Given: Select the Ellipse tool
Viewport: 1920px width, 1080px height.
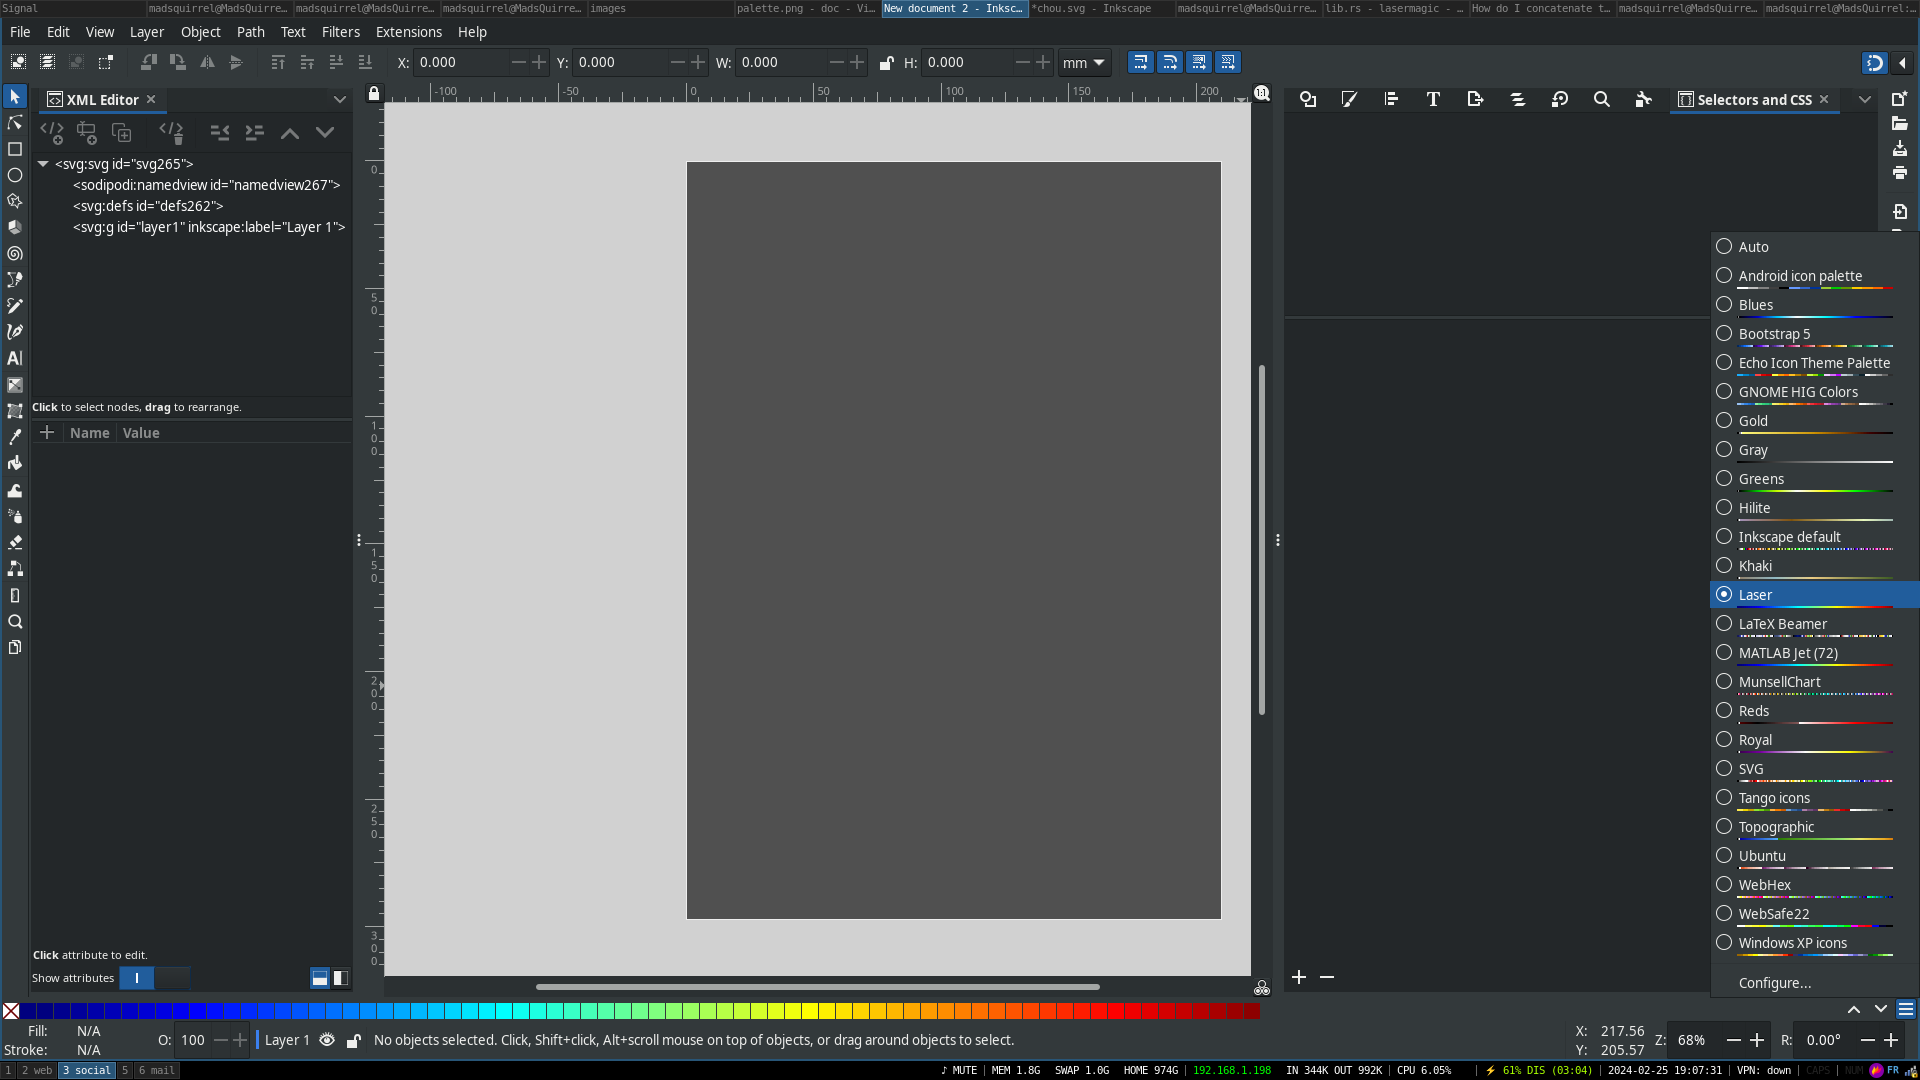Looking at the screenshot, I should (15, 175).
